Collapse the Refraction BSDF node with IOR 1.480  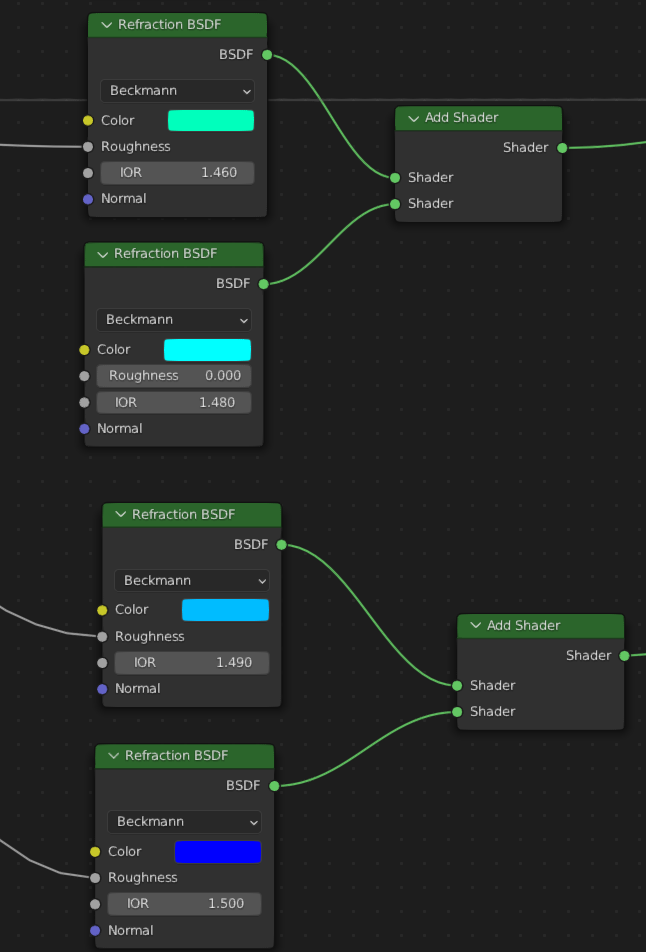(103, 254)
